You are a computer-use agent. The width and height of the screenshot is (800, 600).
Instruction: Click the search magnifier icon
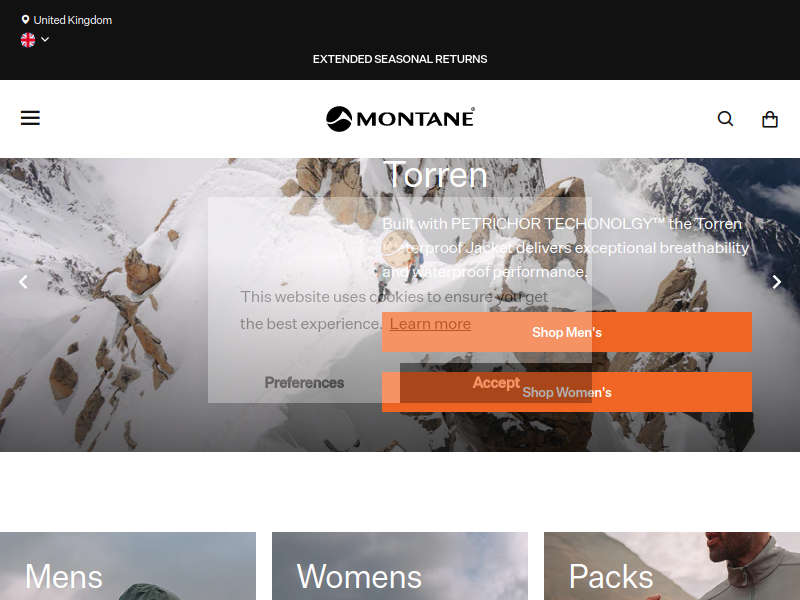(x=725, y=119)
